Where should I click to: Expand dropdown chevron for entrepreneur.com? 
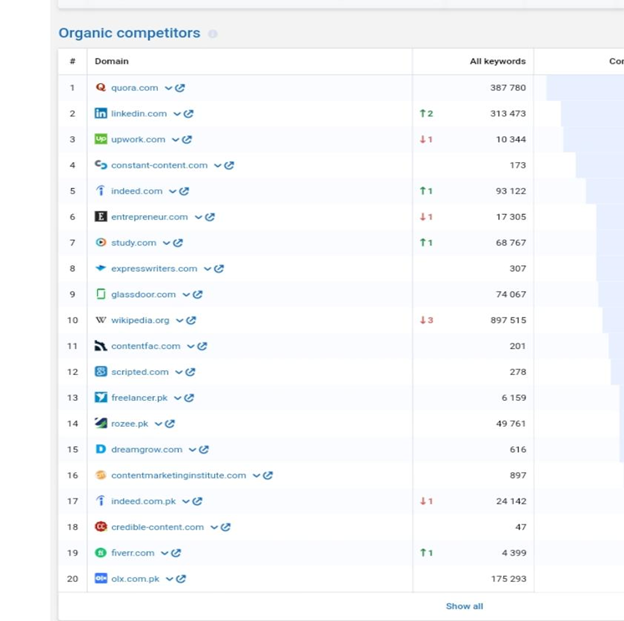click(198, 217)
